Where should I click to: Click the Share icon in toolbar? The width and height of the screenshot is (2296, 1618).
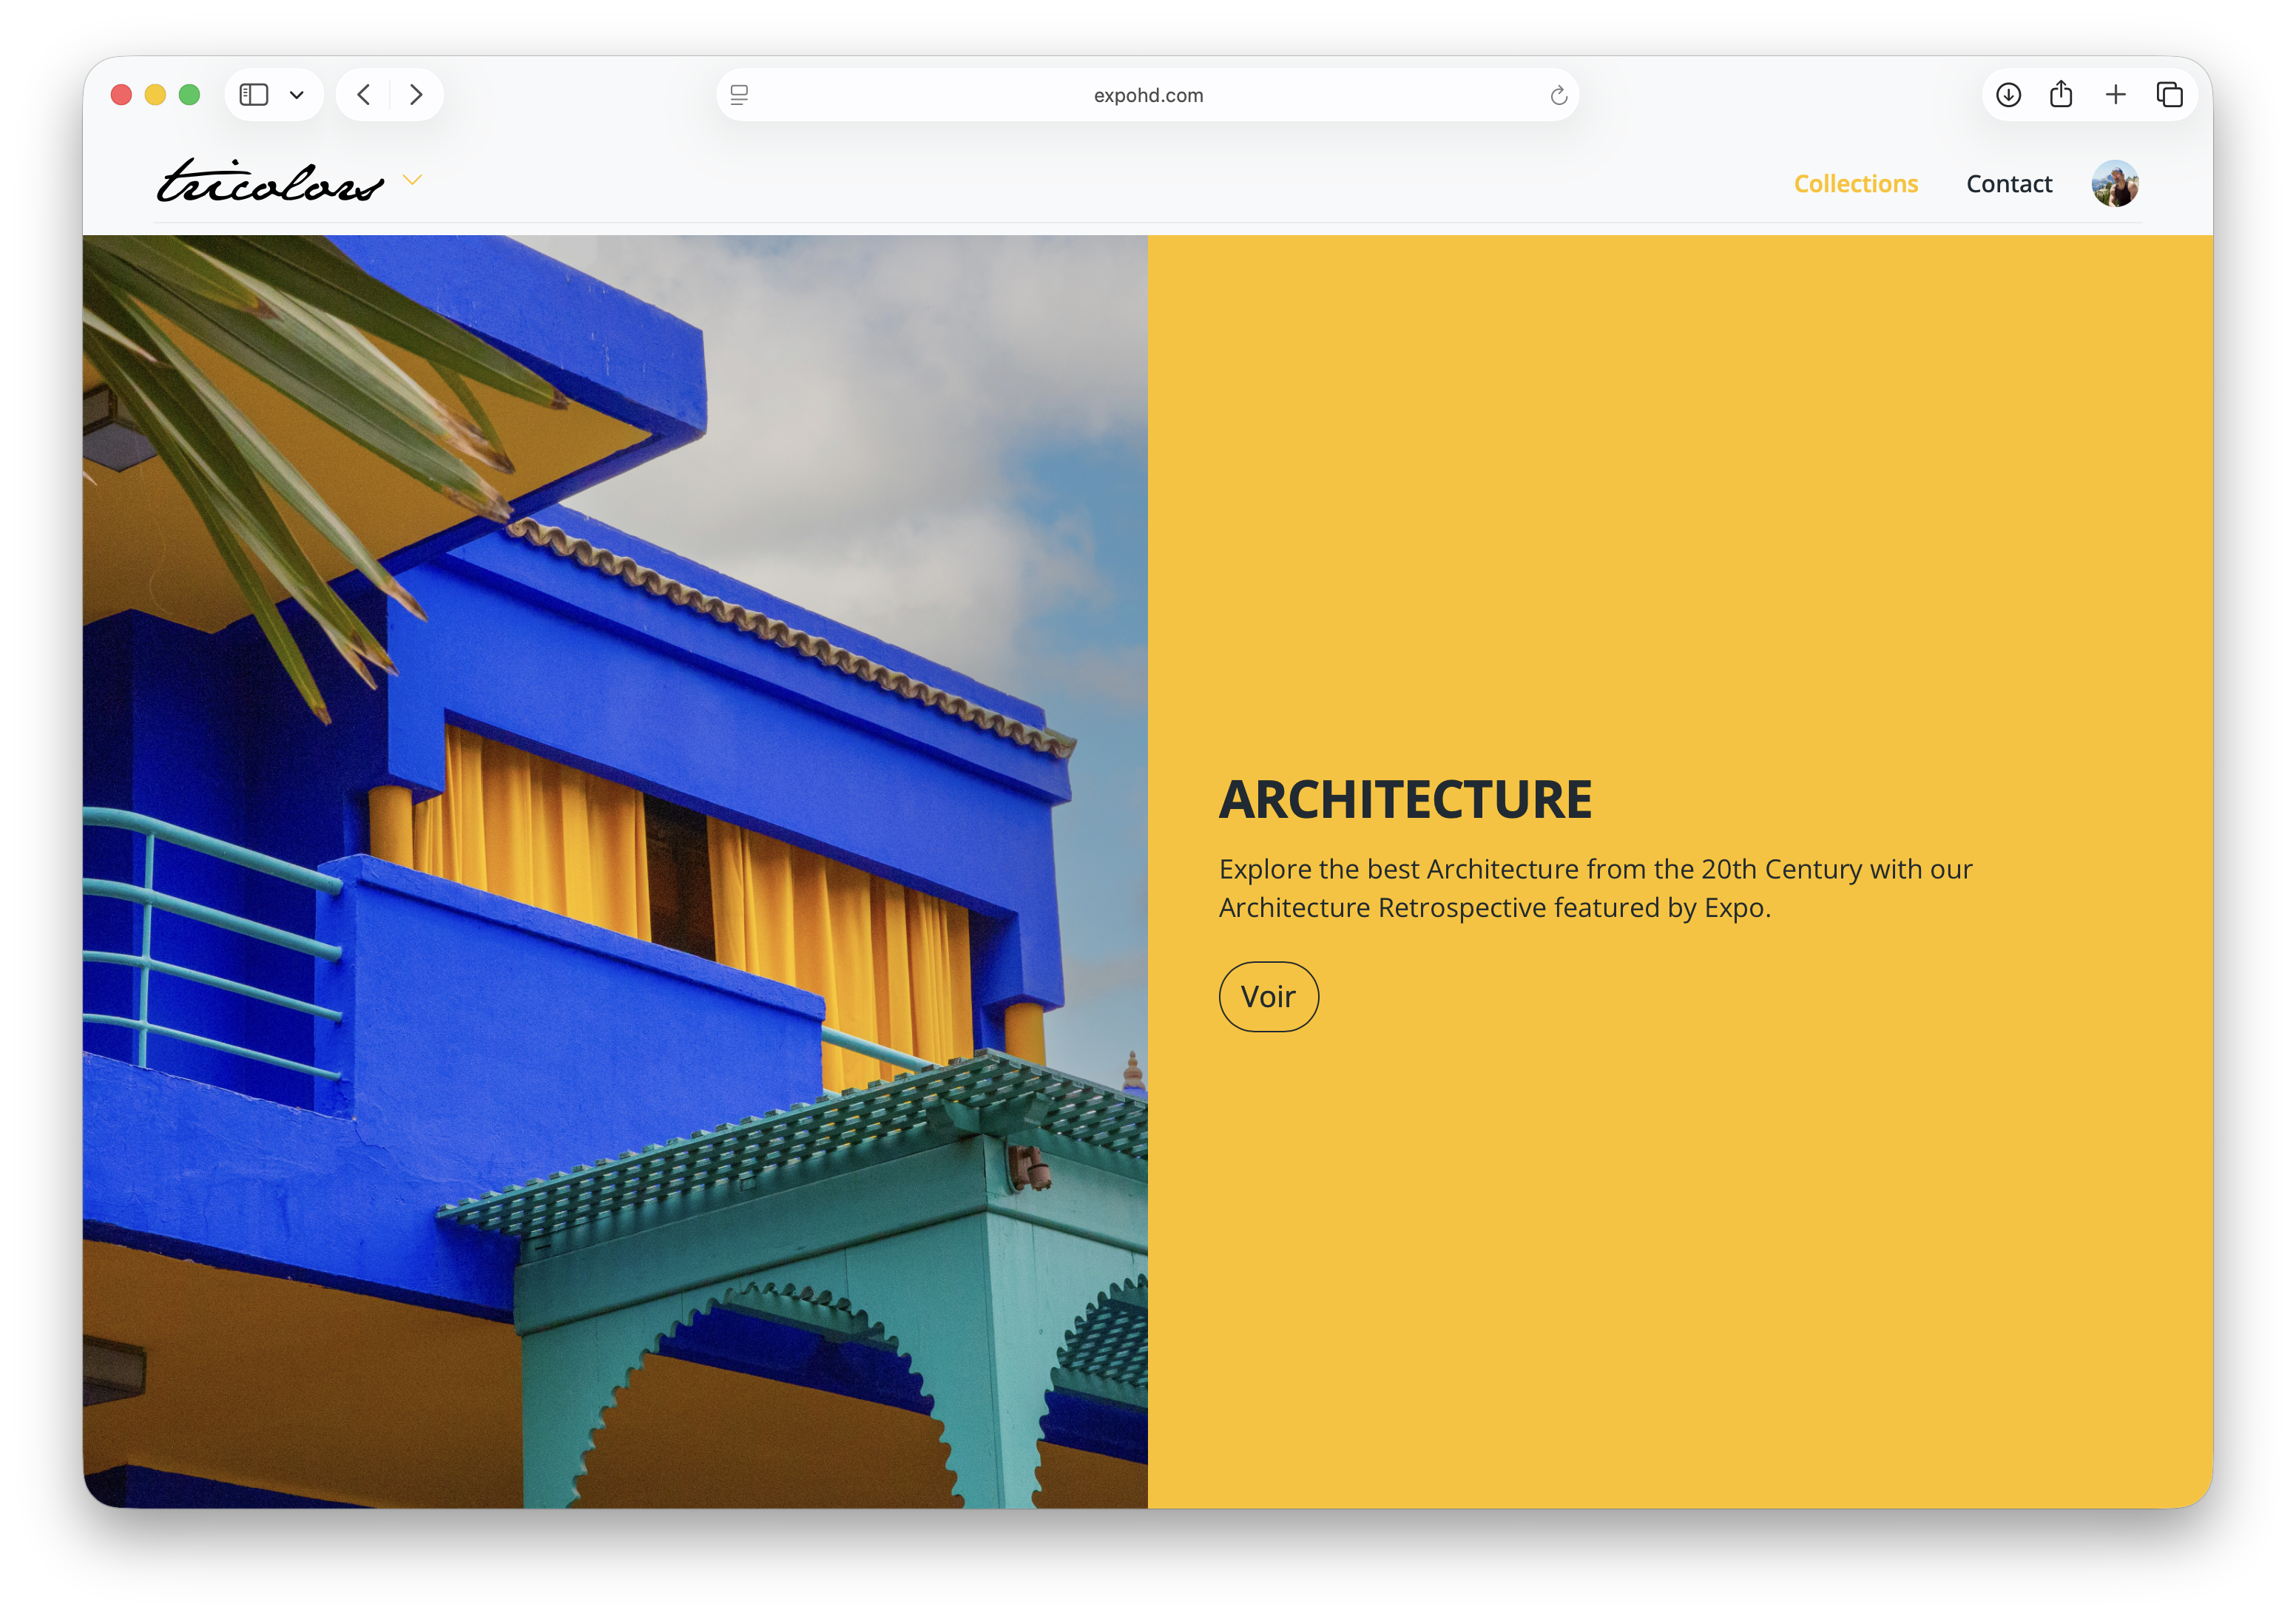pyautogui.click(x=2061, y=95)
